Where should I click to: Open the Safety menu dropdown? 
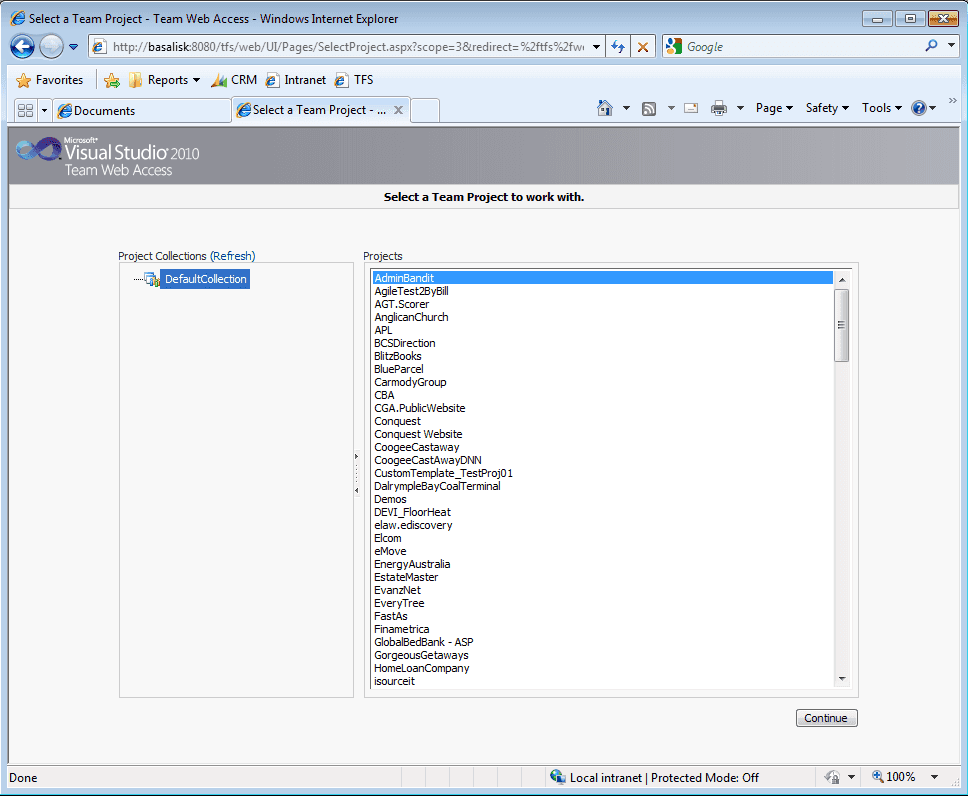827,108
